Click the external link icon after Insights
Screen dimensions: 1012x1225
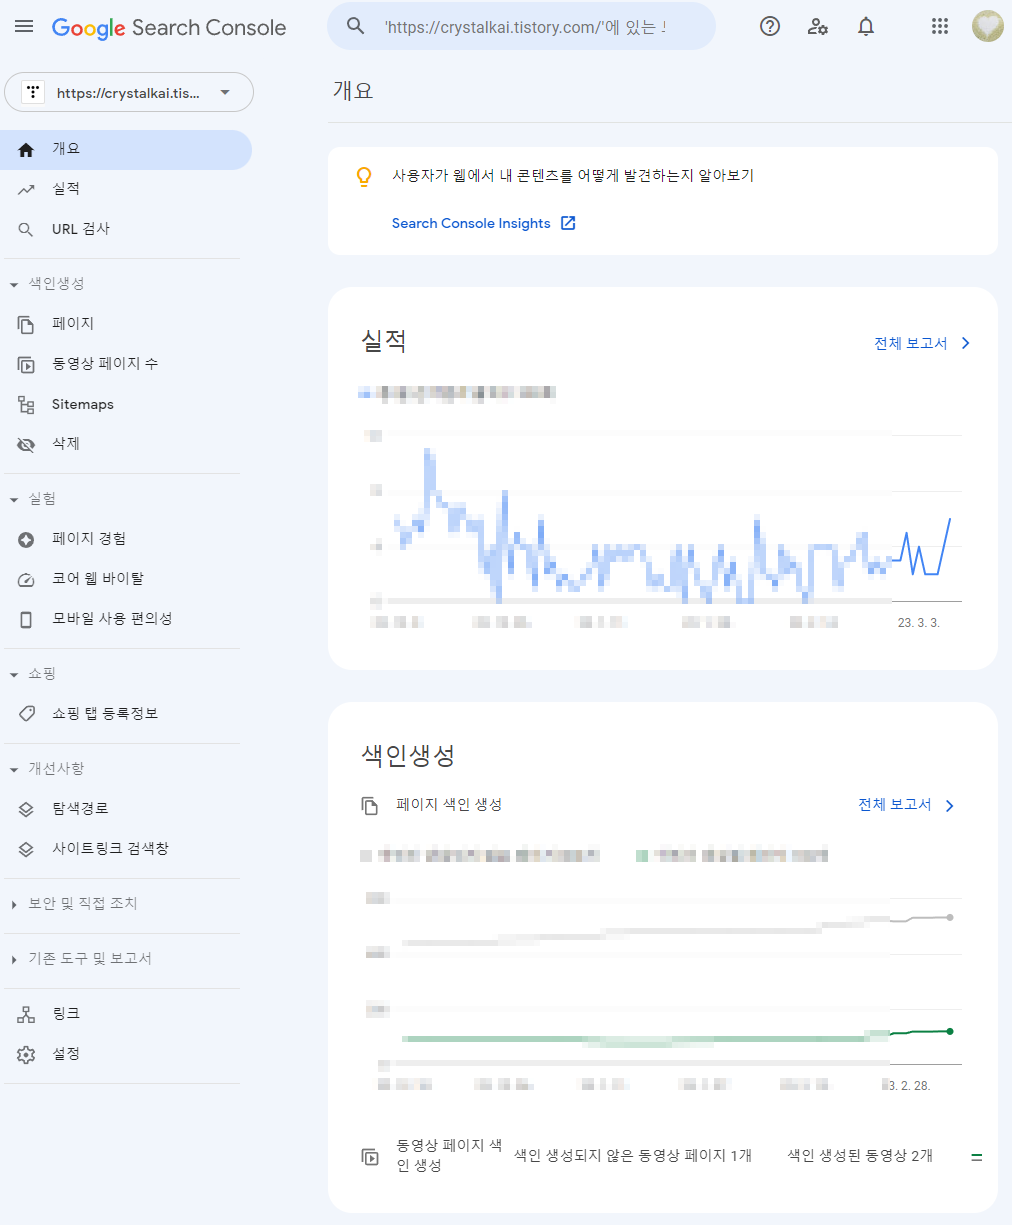(568, 223)
